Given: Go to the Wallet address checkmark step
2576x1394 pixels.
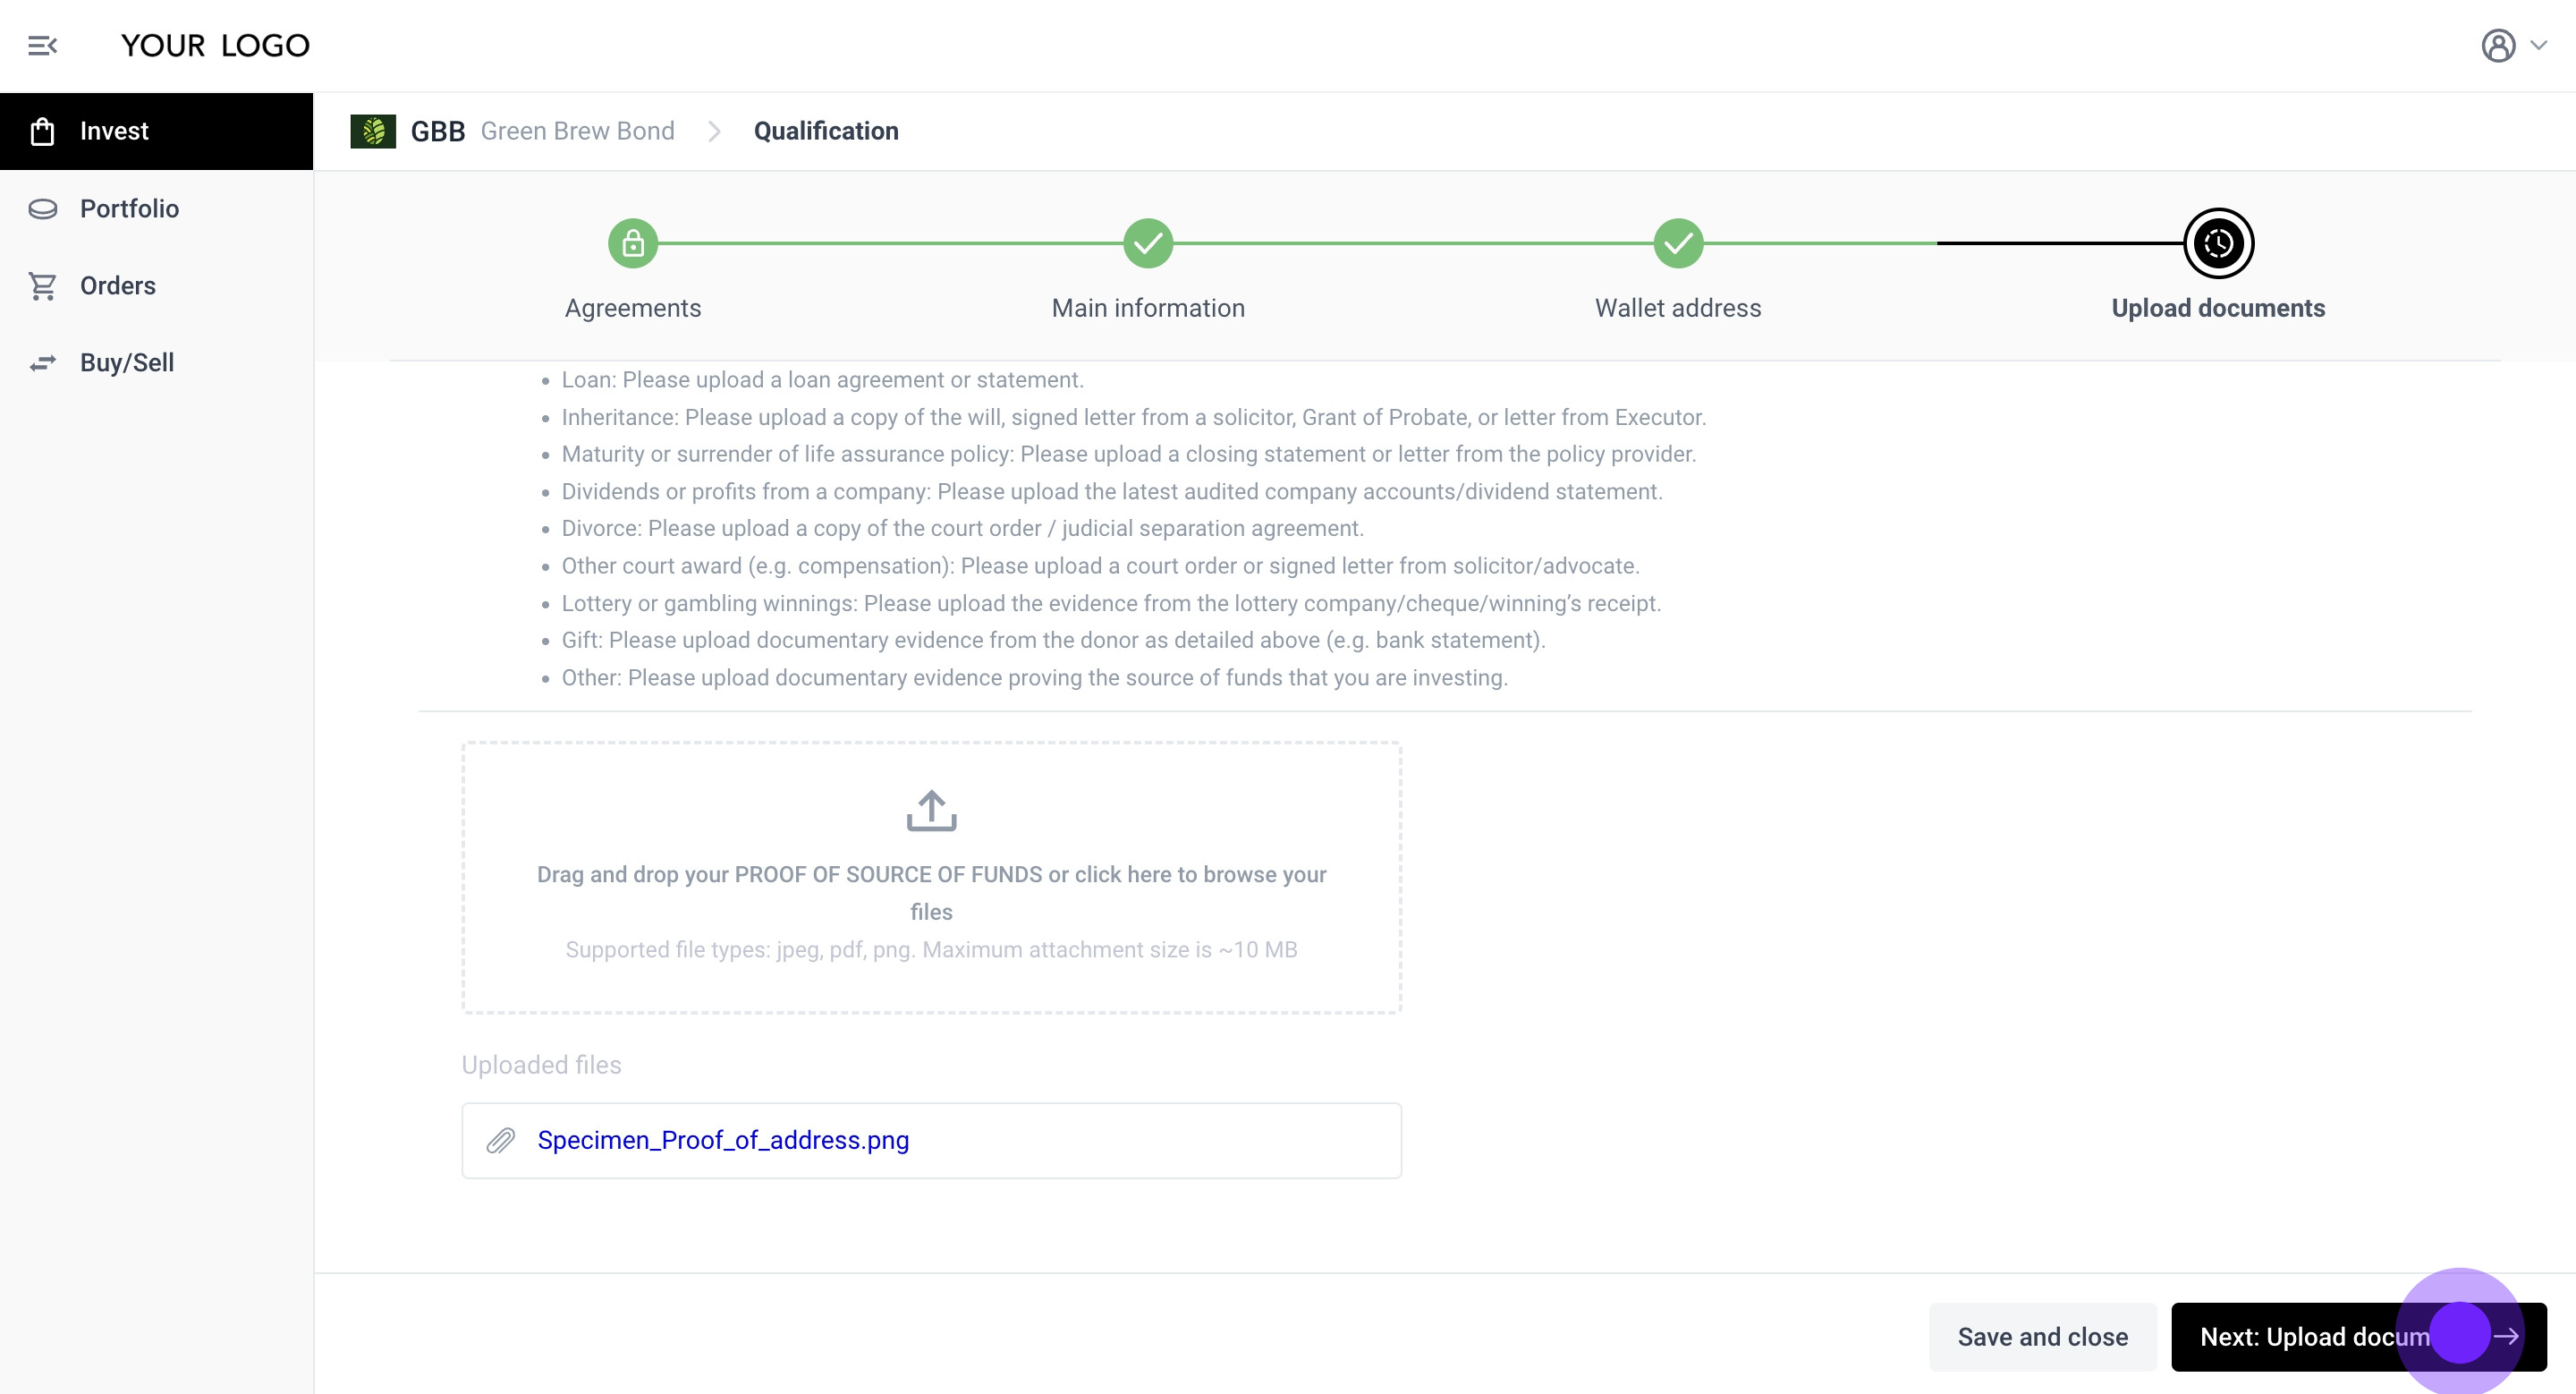Looking at the screenshot, I should [1677, 243].
